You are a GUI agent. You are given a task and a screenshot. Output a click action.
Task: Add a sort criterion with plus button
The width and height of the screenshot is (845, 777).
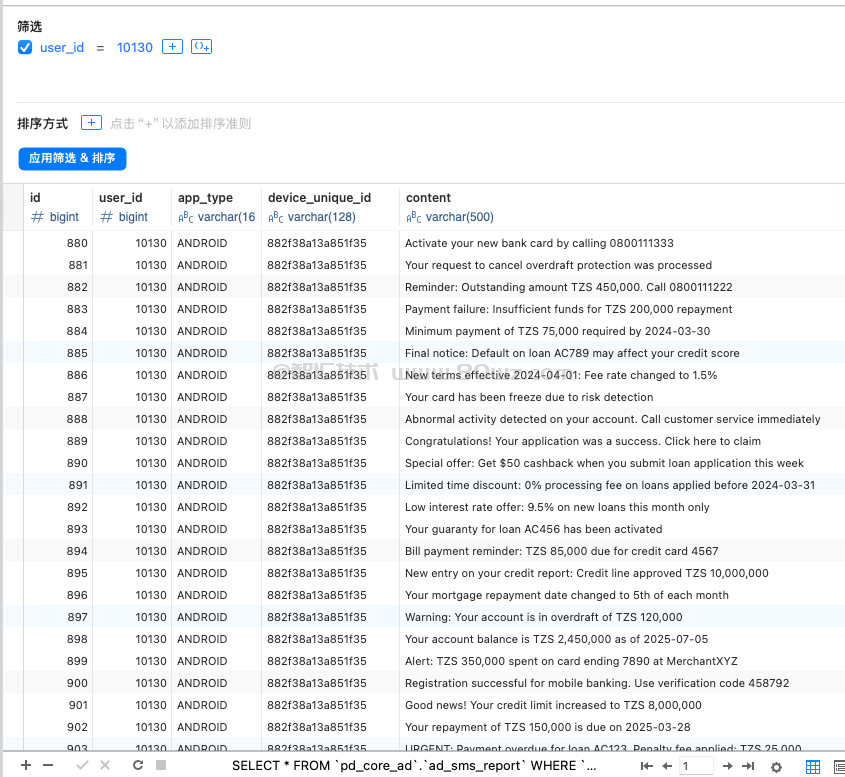click(x=91, y=123)
